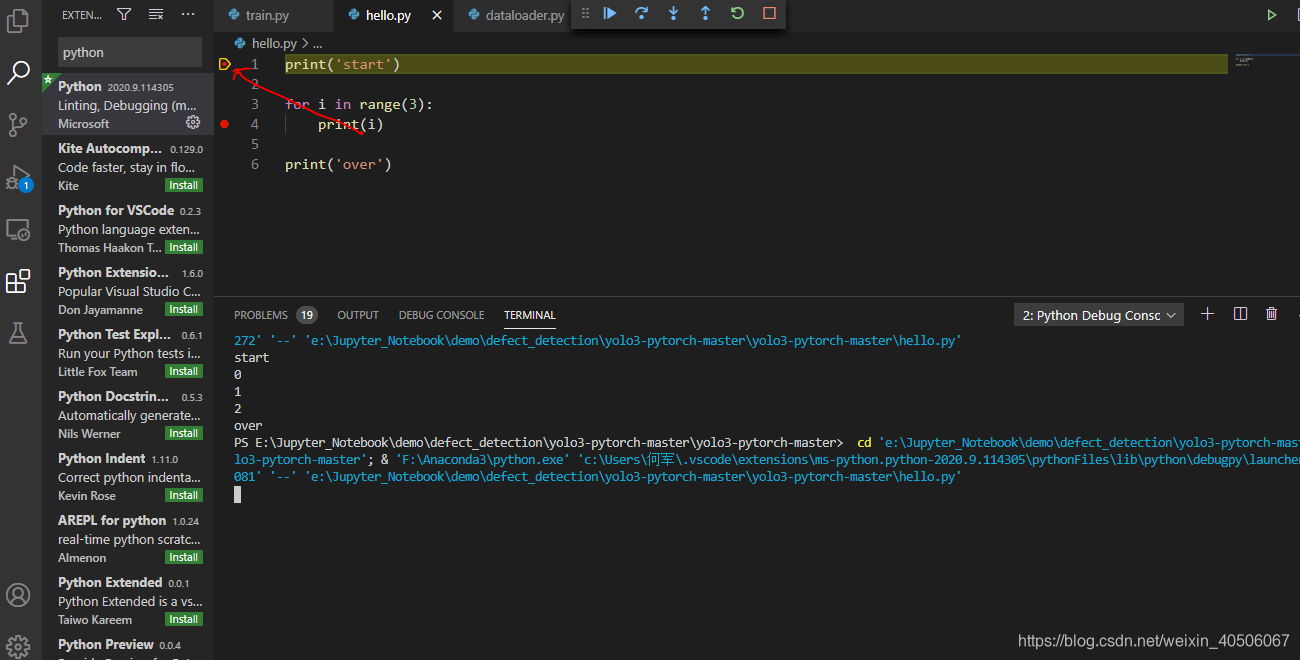Open the DEBUG CONSOLE panel tab
The image size is (1300, 660).
(441, 315)
